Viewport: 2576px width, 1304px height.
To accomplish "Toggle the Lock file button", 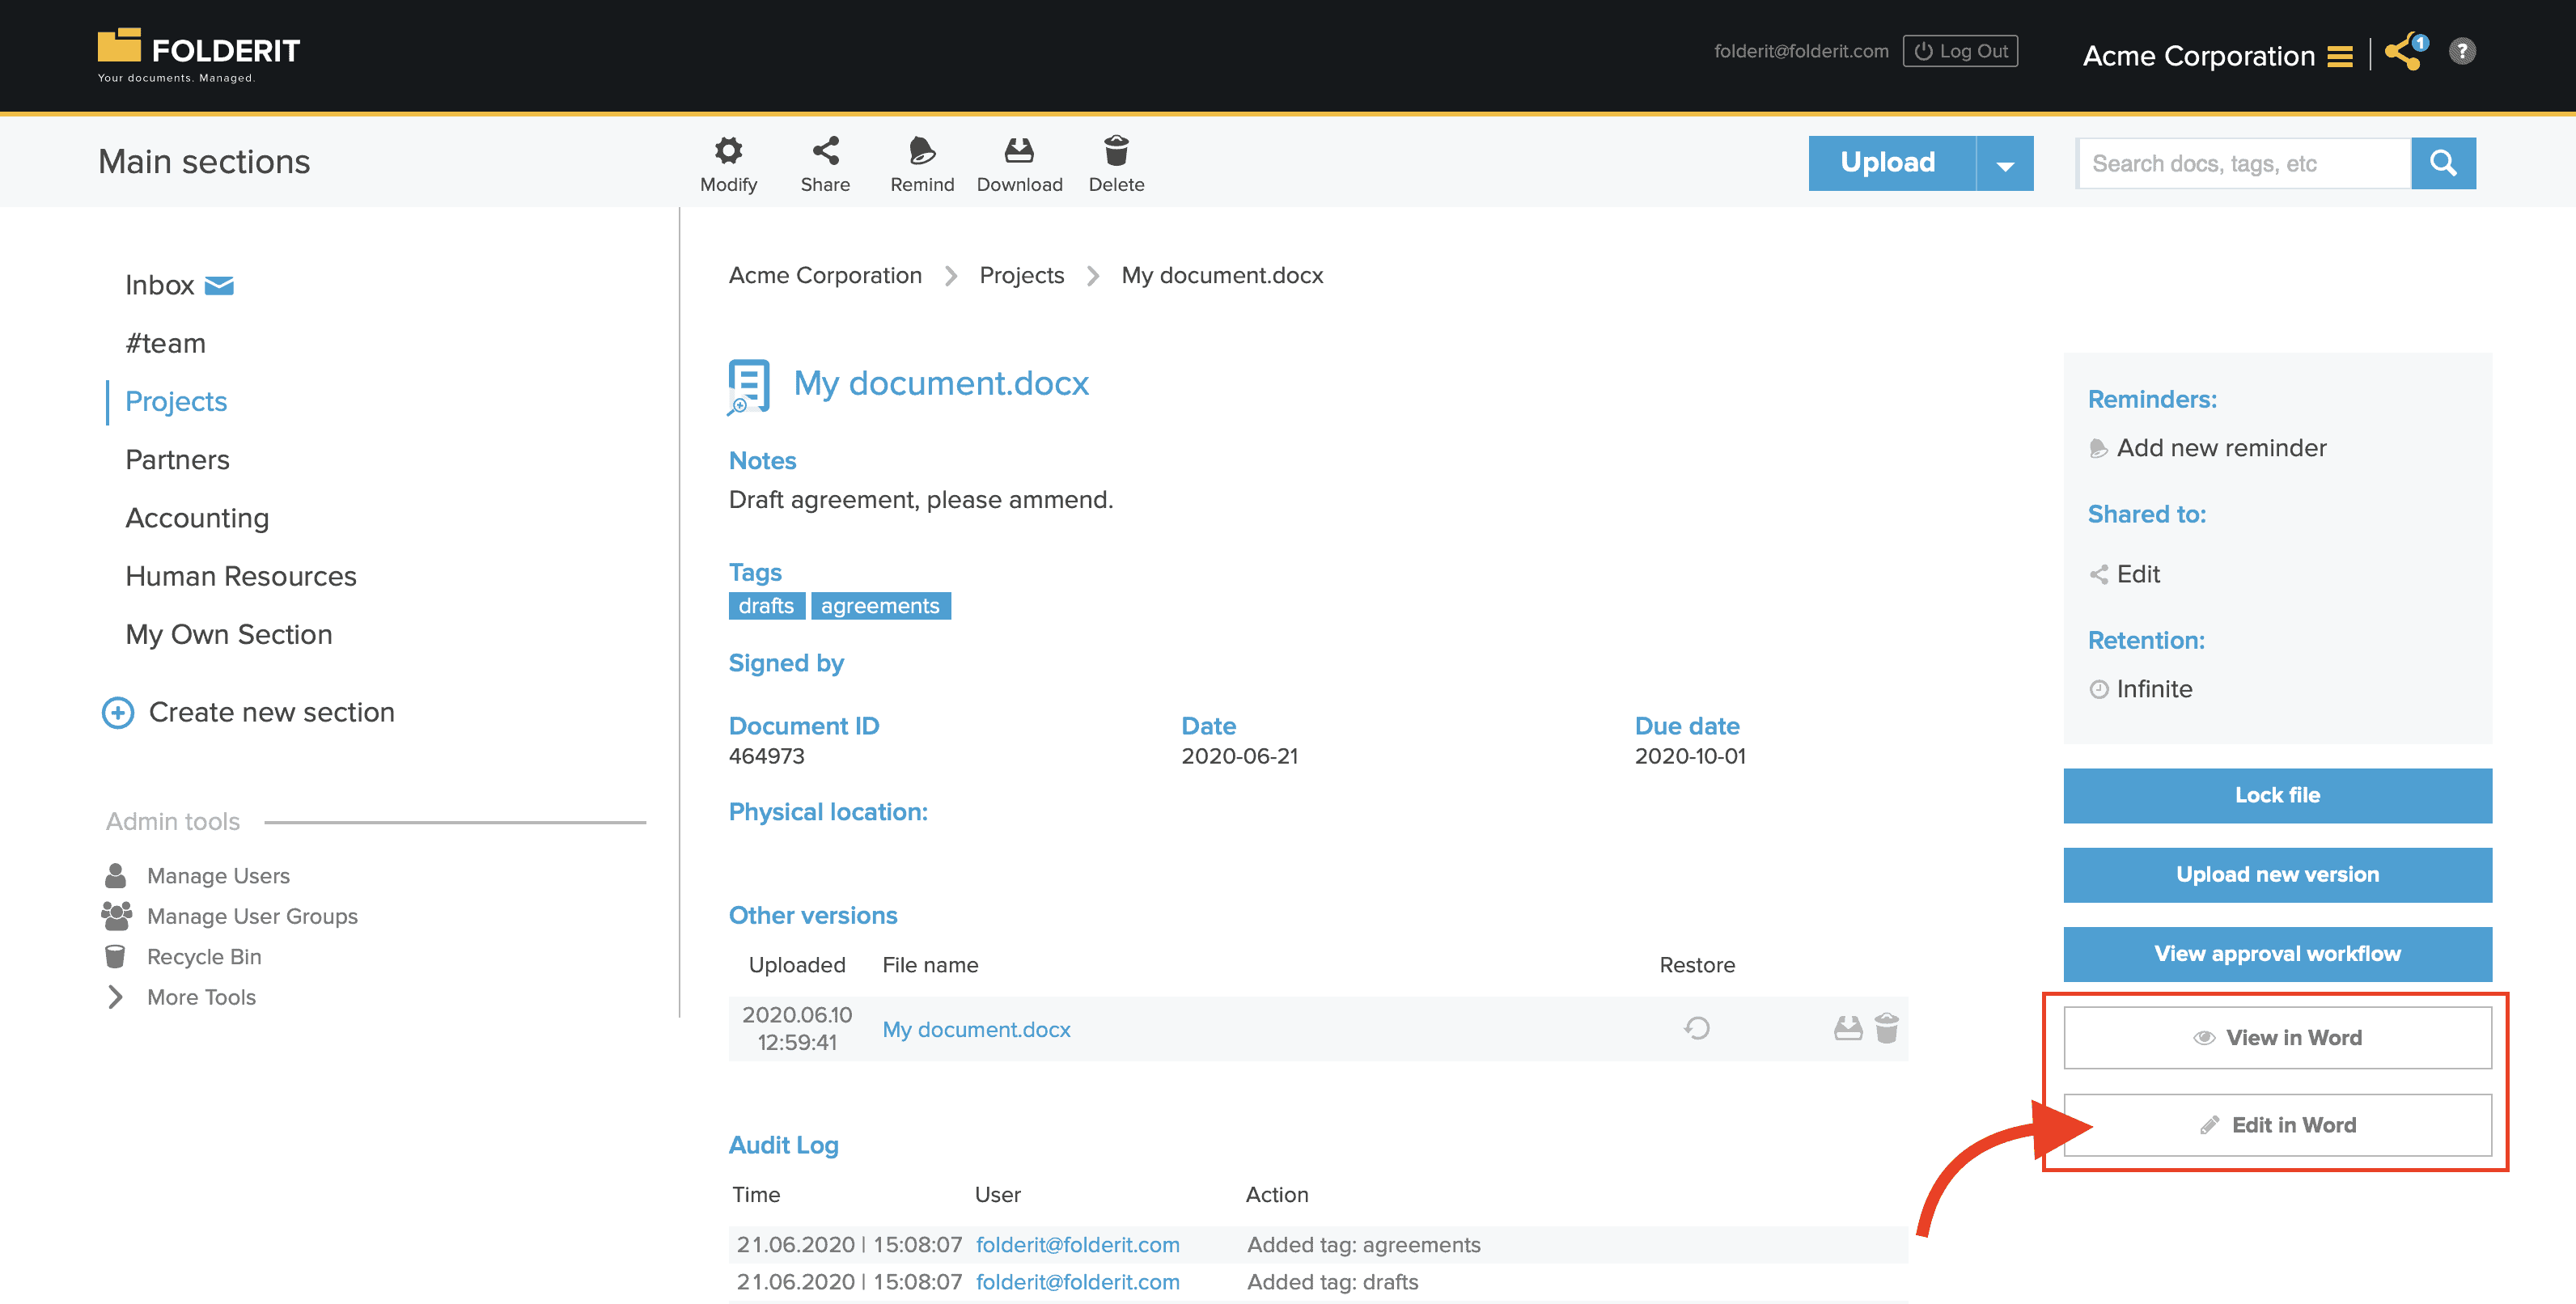I will point(2277,795).
